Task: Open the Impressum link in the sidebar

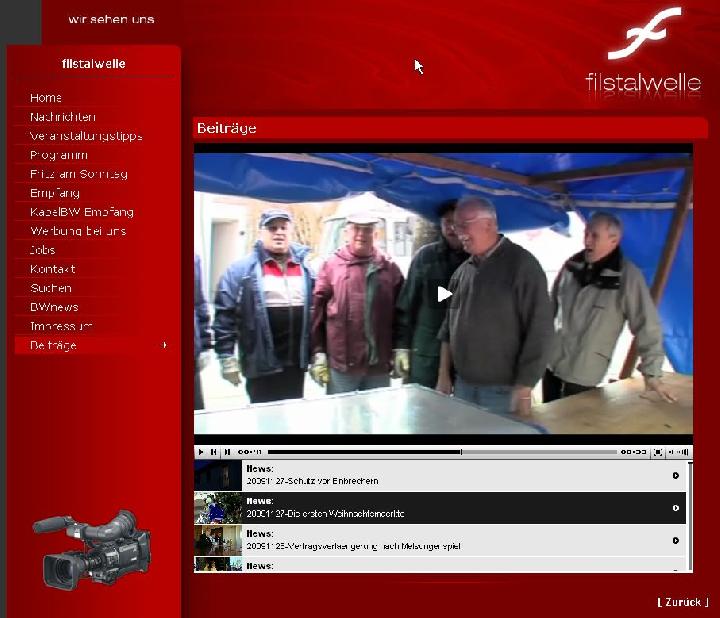Action: [x=62, y=326]
